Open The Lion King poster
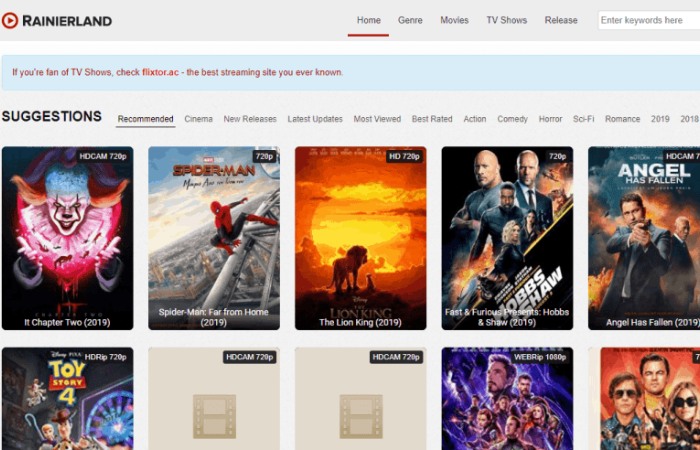This screenshot has height=450, width=700. click(361, 238)
